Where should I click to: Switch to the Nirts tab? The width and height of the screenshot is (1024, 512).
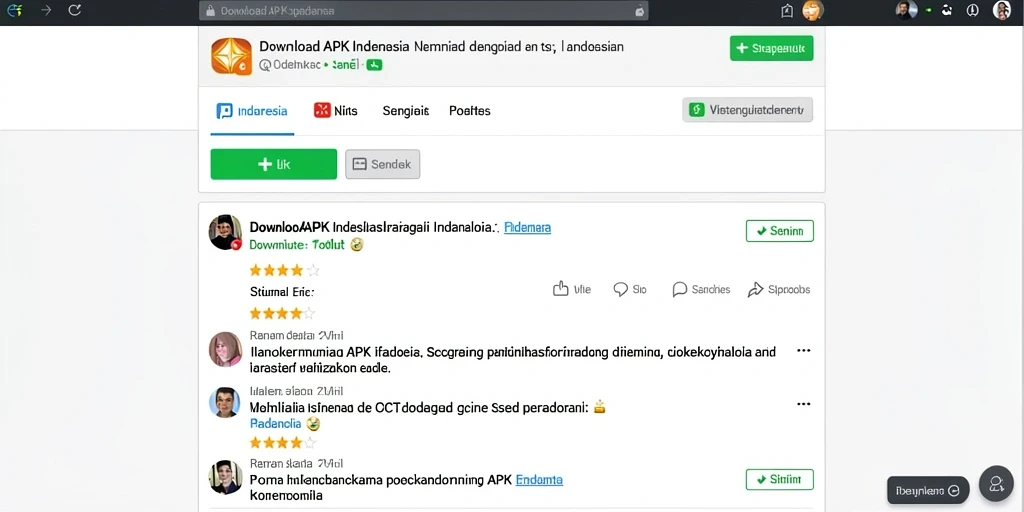[336, 110]
